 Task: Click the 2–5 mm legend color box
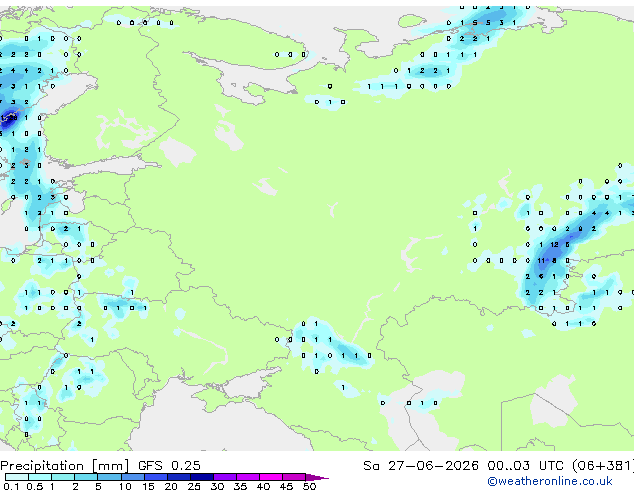(x=86, y=477)
